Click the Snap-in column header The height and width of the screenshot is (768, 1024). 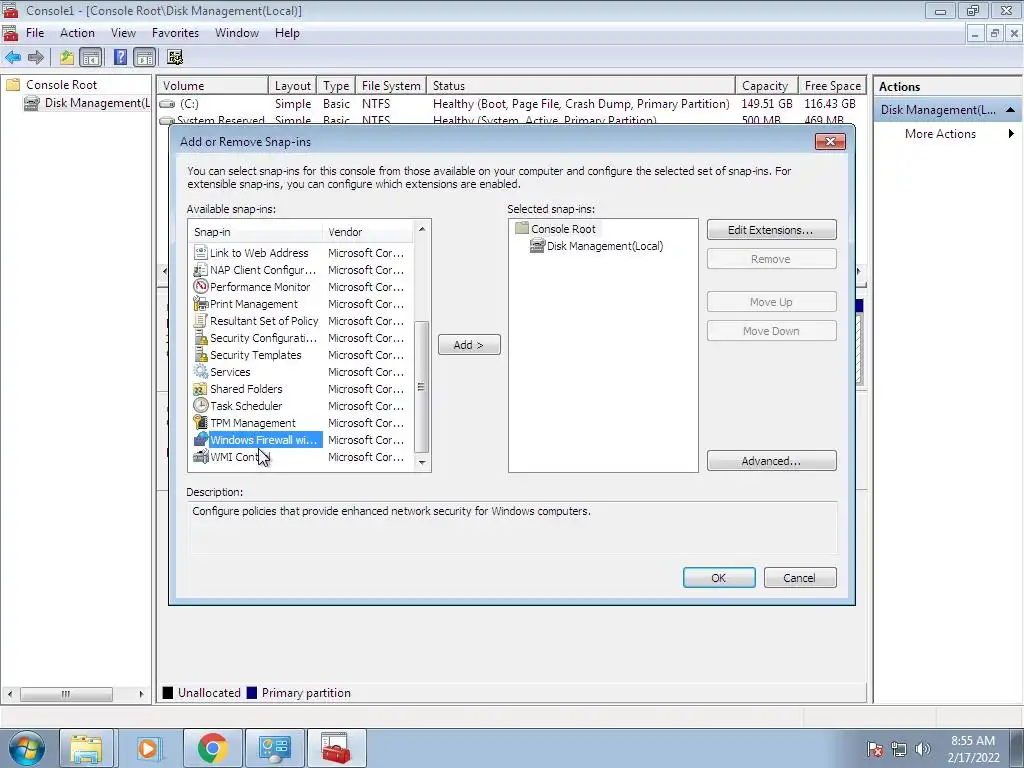[x=257, y=232]
